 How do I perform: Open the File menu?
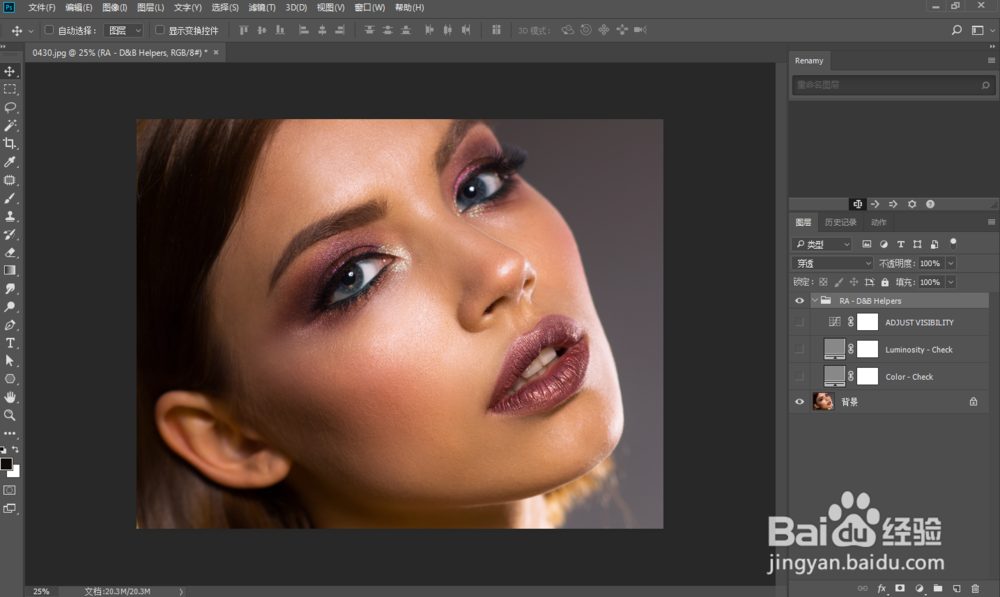click(41, 8)
